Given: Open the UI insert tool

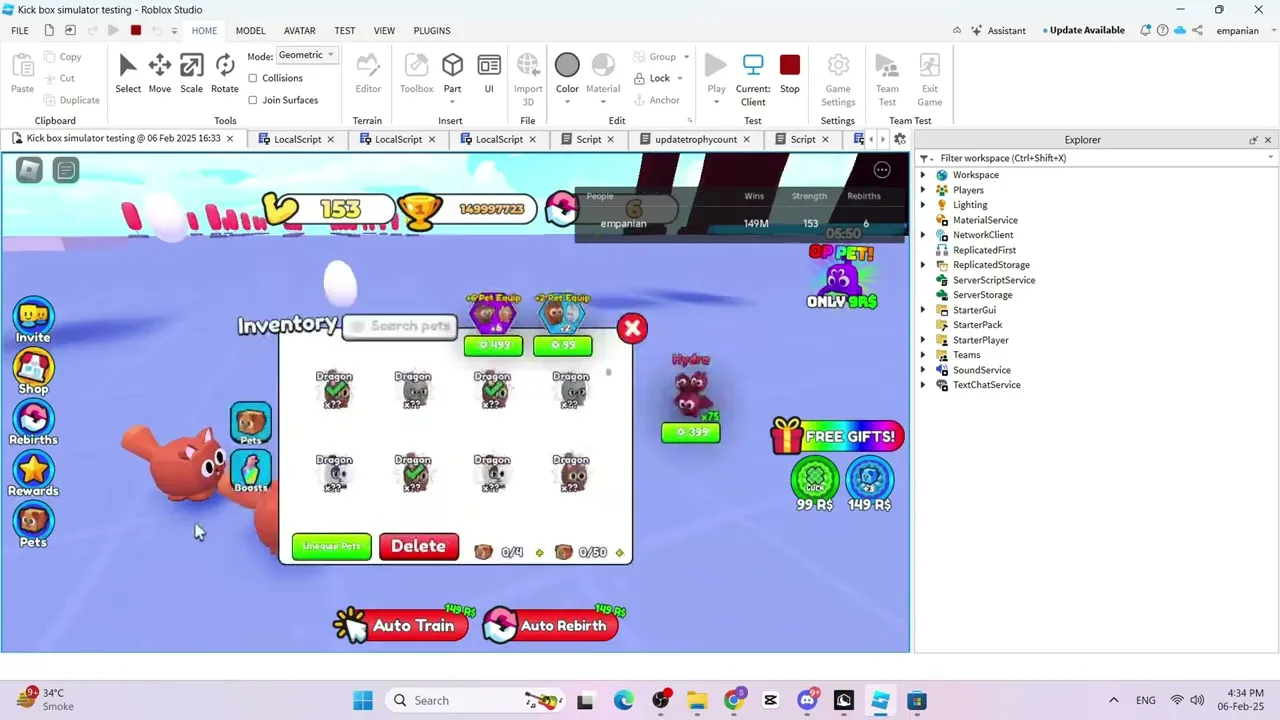Looking at the screenshot, I should pyautogui.click(x=489, y=74).
